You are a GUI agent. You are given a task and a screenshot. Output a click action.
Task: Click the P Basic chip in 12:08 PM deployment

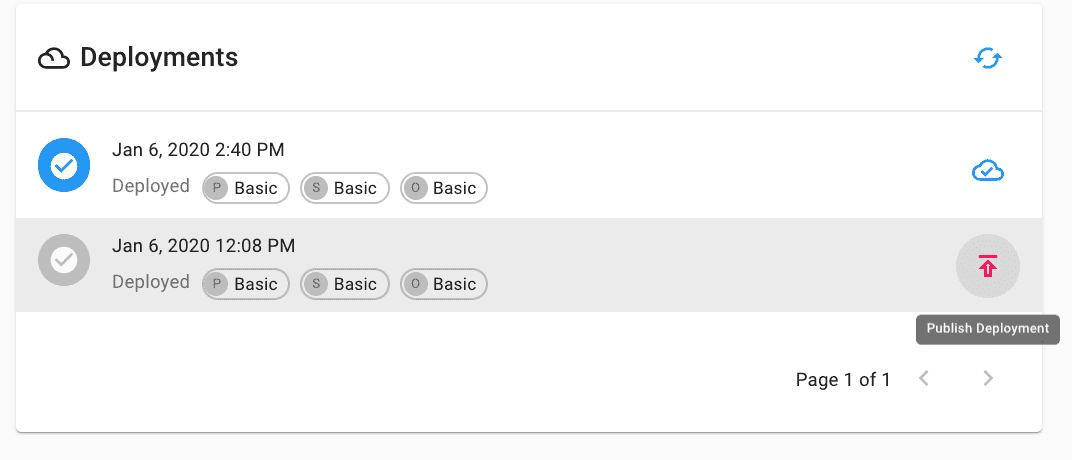click(x=246, y=284)
